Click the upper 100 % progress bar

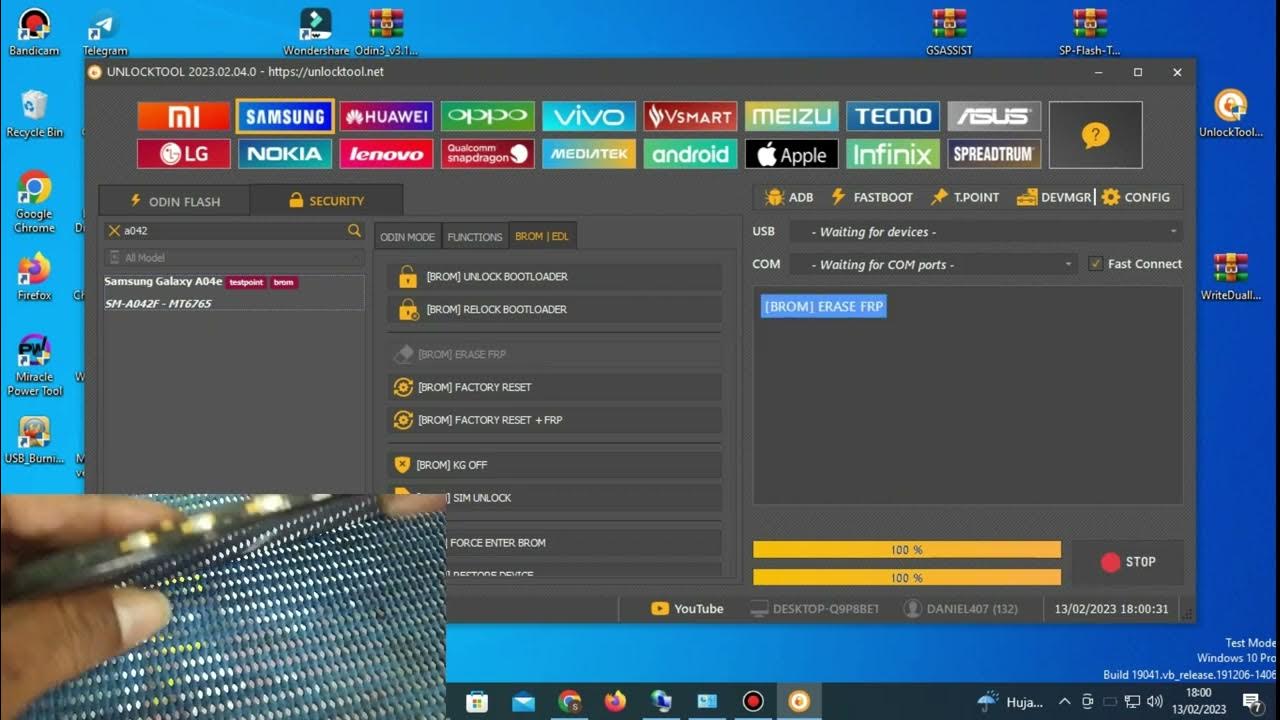907,550
